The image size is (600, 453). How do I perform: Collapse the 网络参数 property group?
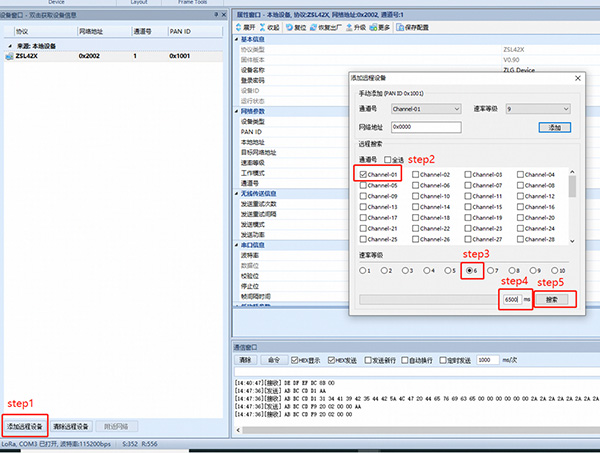[234, 112]
